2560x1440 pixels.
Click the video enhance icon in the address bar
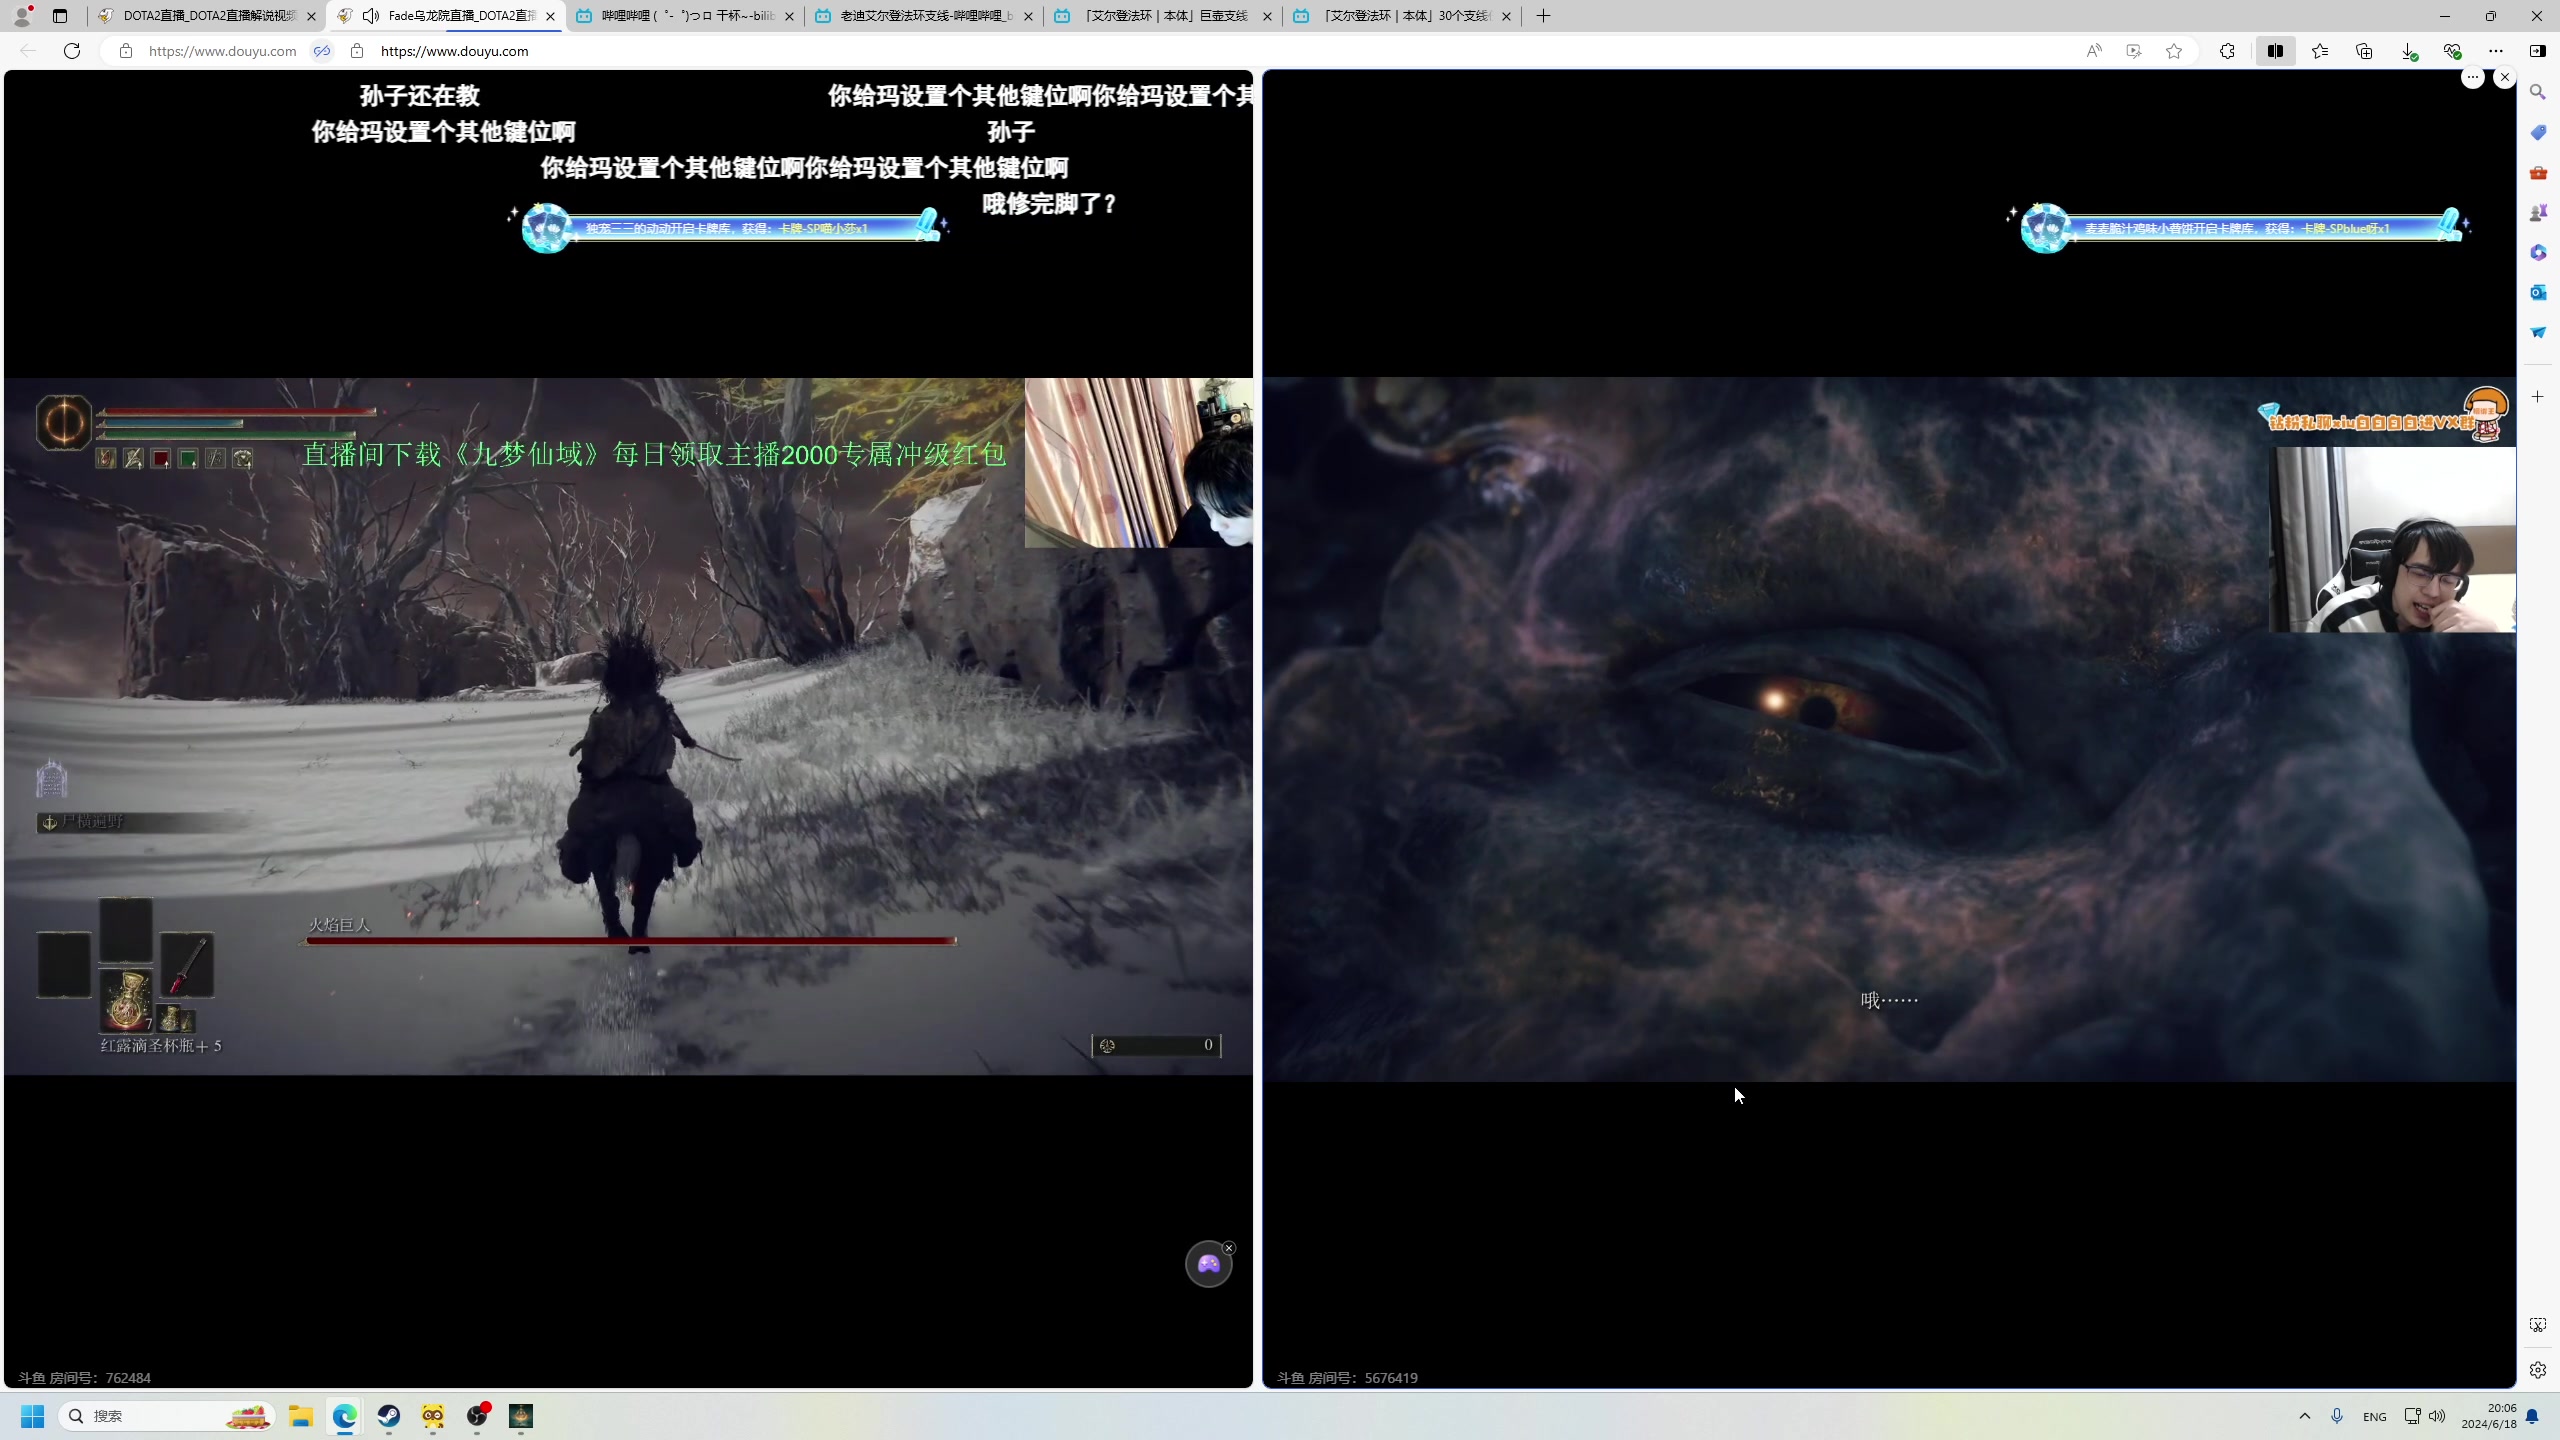coord(2134,51)
